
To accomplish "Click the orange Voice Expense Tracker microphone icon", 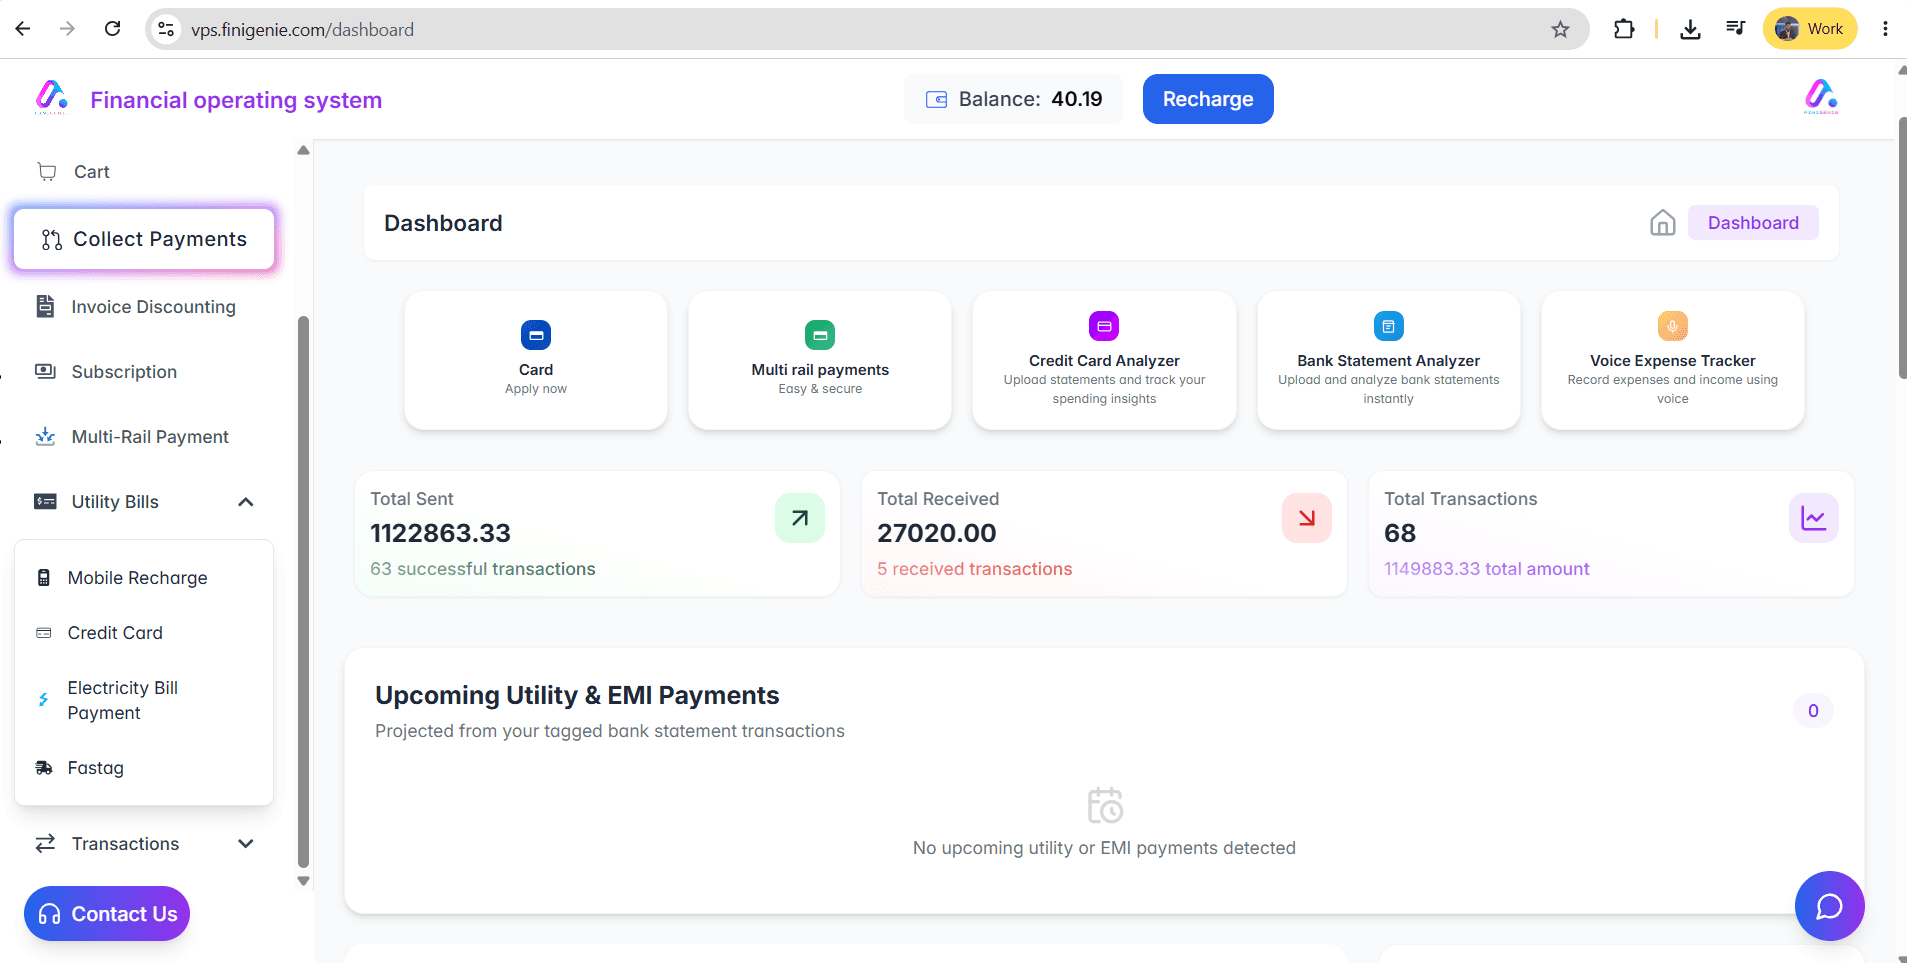I will tap(1672, 326).
